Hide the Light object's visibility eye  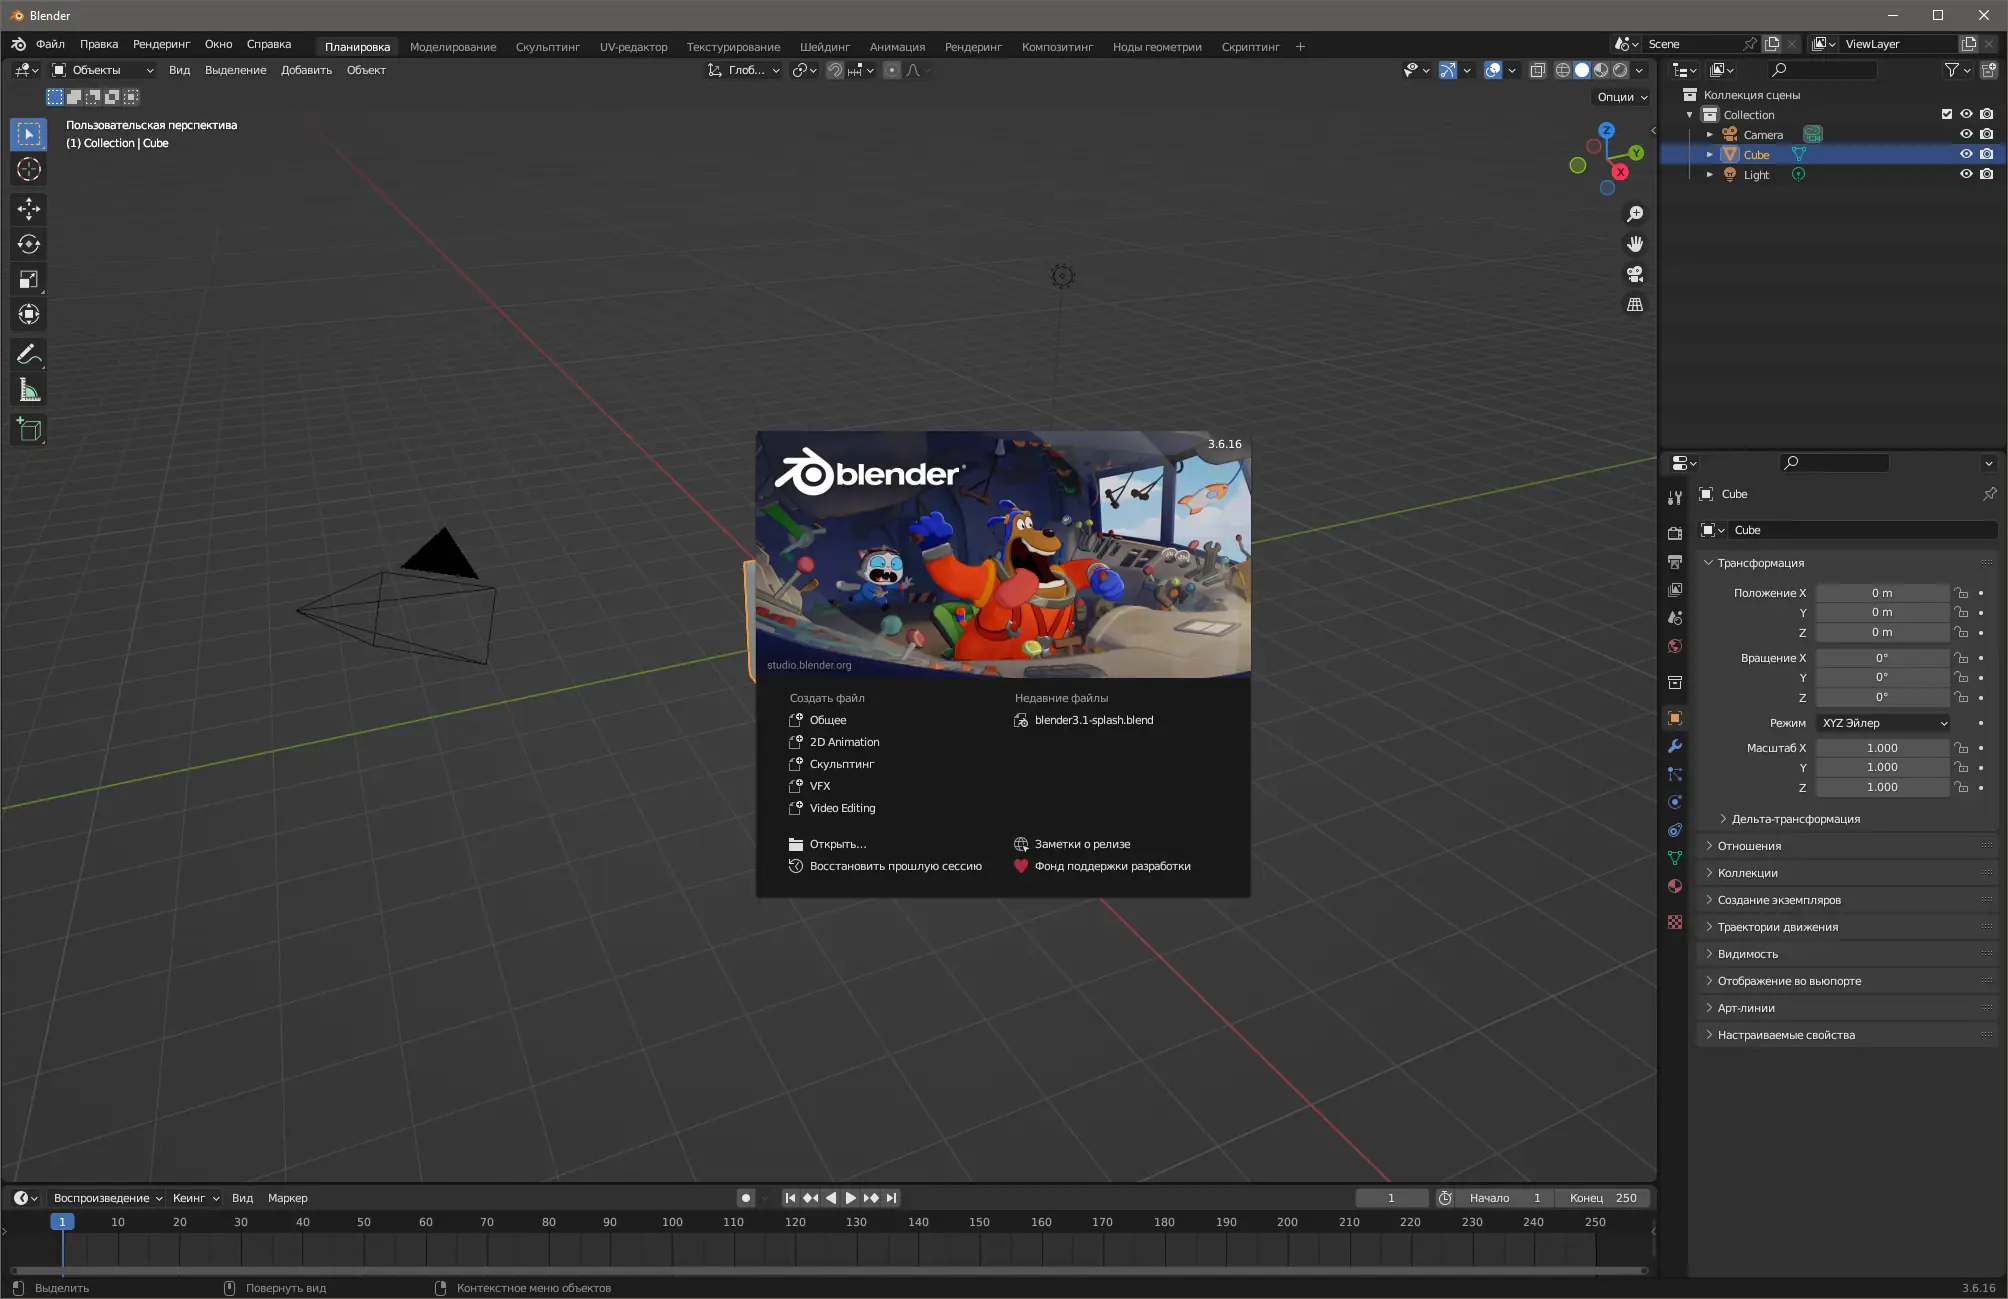1966,174
